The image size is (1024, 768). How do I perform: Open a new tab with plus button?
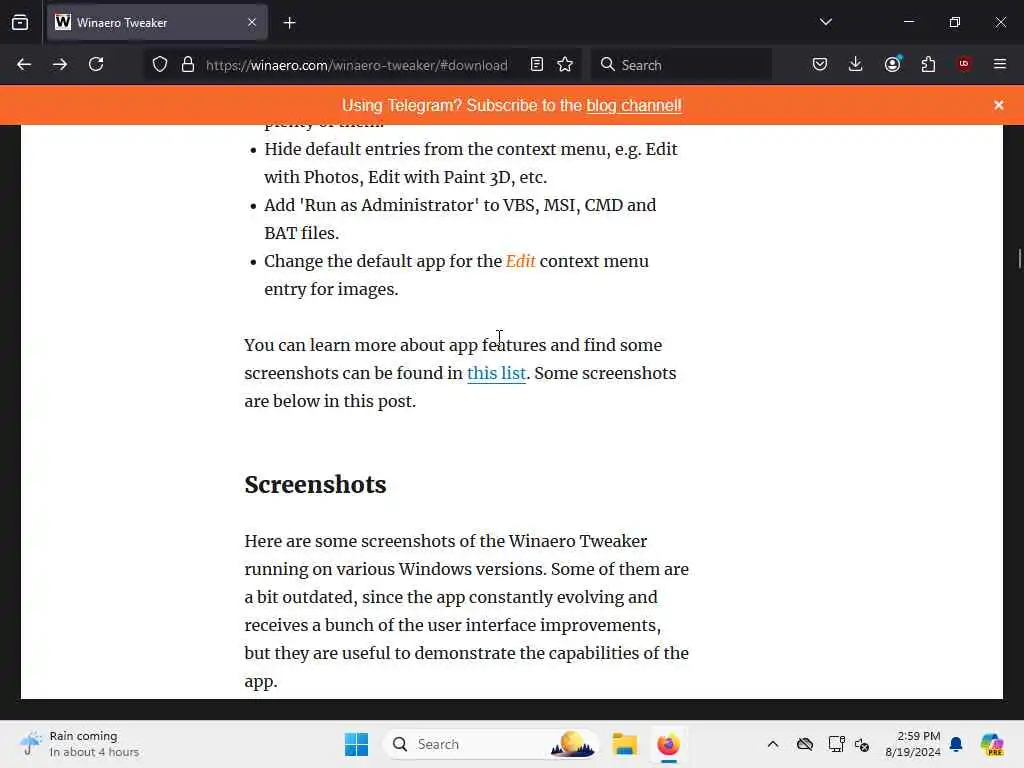[289, 23]
